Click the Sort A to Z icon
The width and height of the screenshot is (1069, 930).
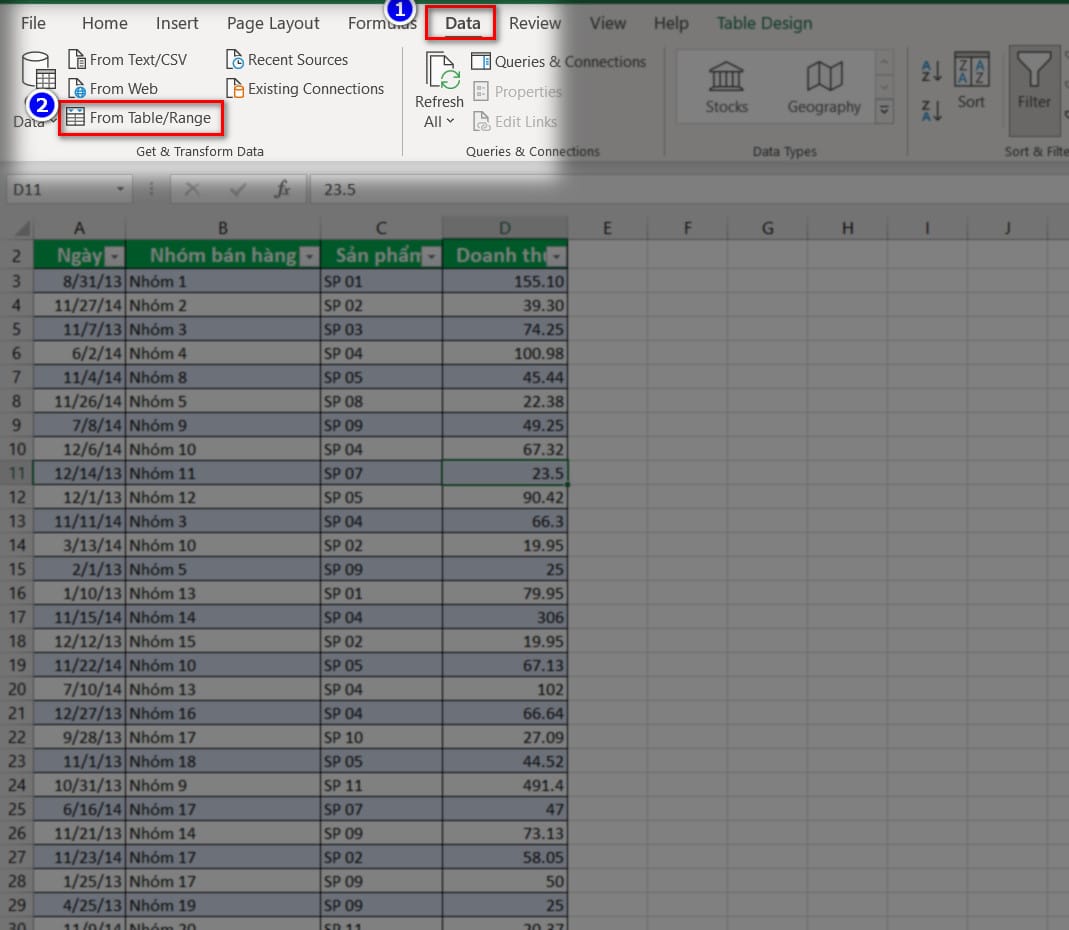tap(931, 71)
